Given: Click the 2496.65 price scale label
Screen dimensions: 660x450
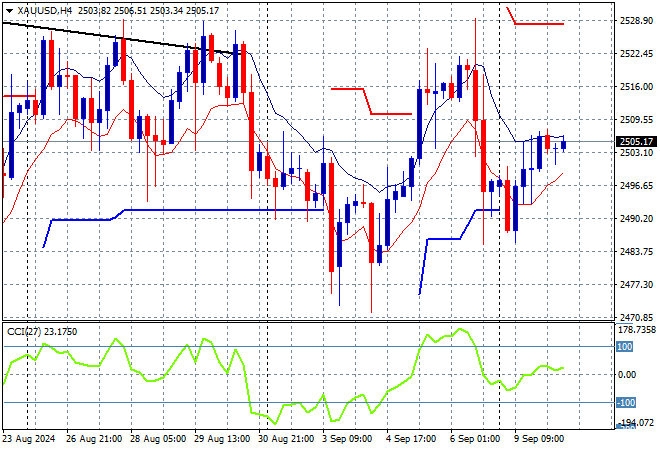Looking at the screenshot, I should [x=636, y=186].
